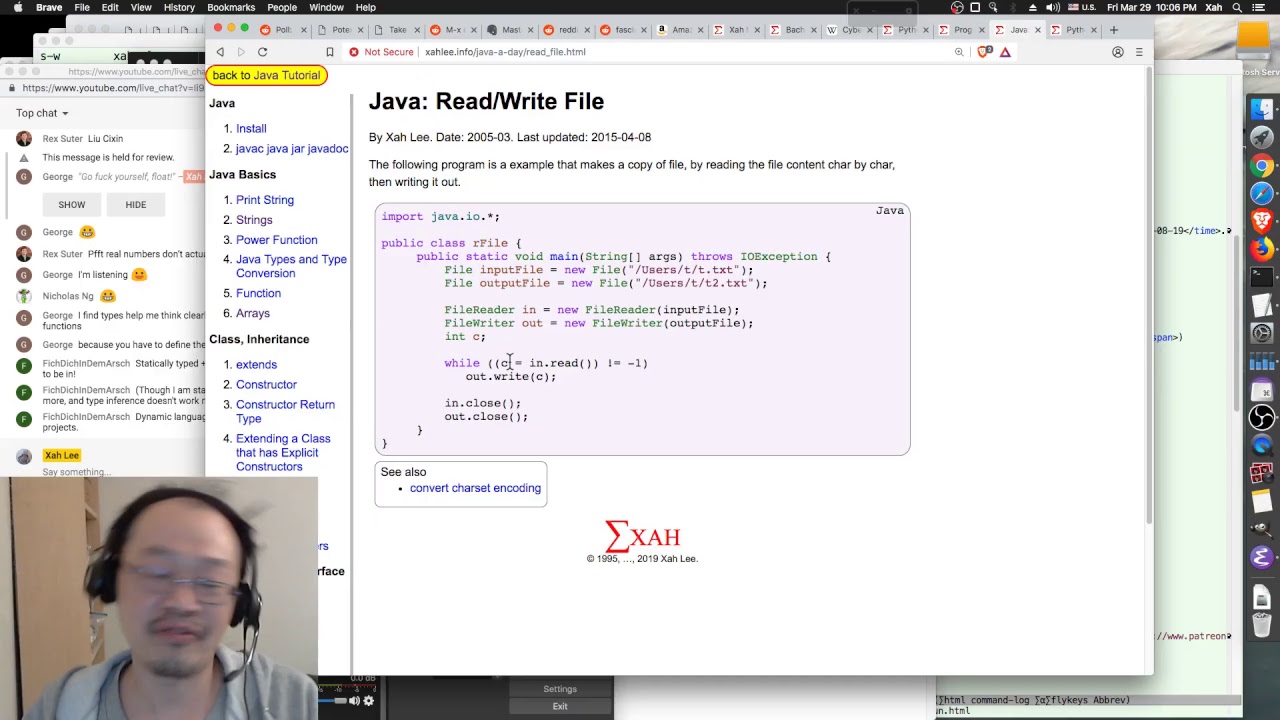Open the Power Function link
The height and width of the screenshot is (720, 1280).
point(276,240)
